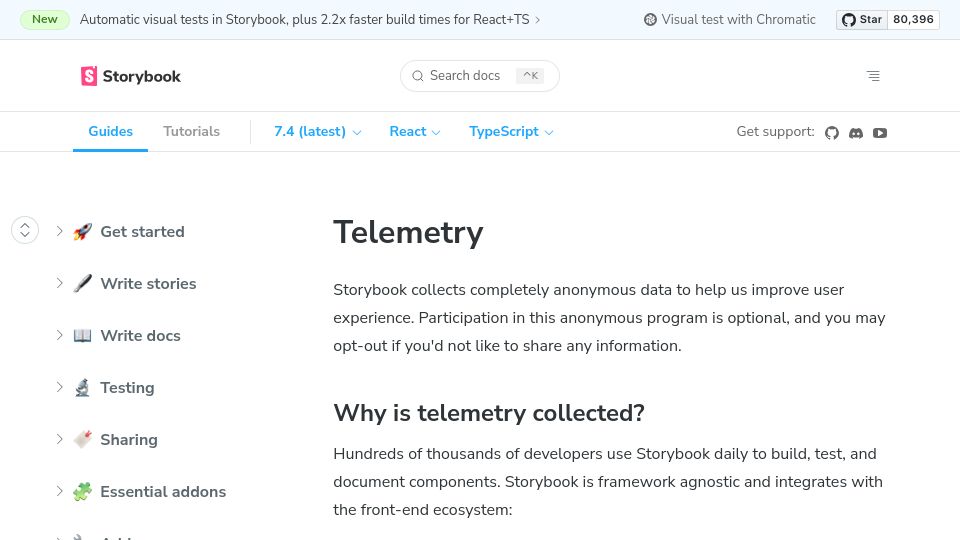
Task: Click the Get support: label
Action: (x=775, y=132)
